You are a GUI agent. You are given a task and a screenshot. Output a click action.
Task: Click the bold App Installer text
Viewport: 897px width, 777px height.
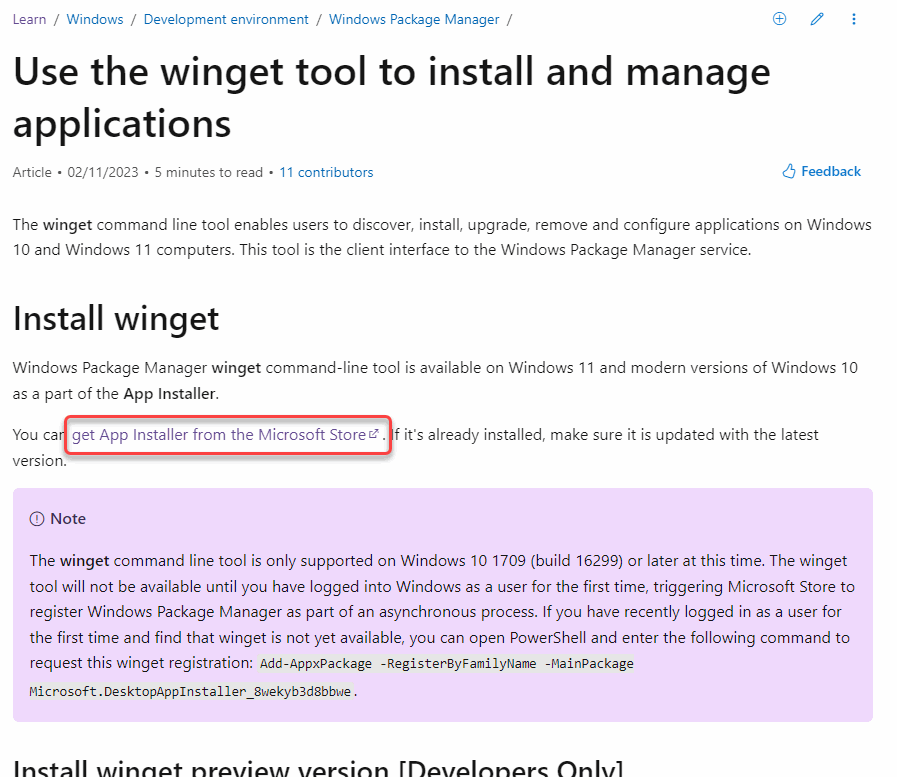tap(169, 394)
